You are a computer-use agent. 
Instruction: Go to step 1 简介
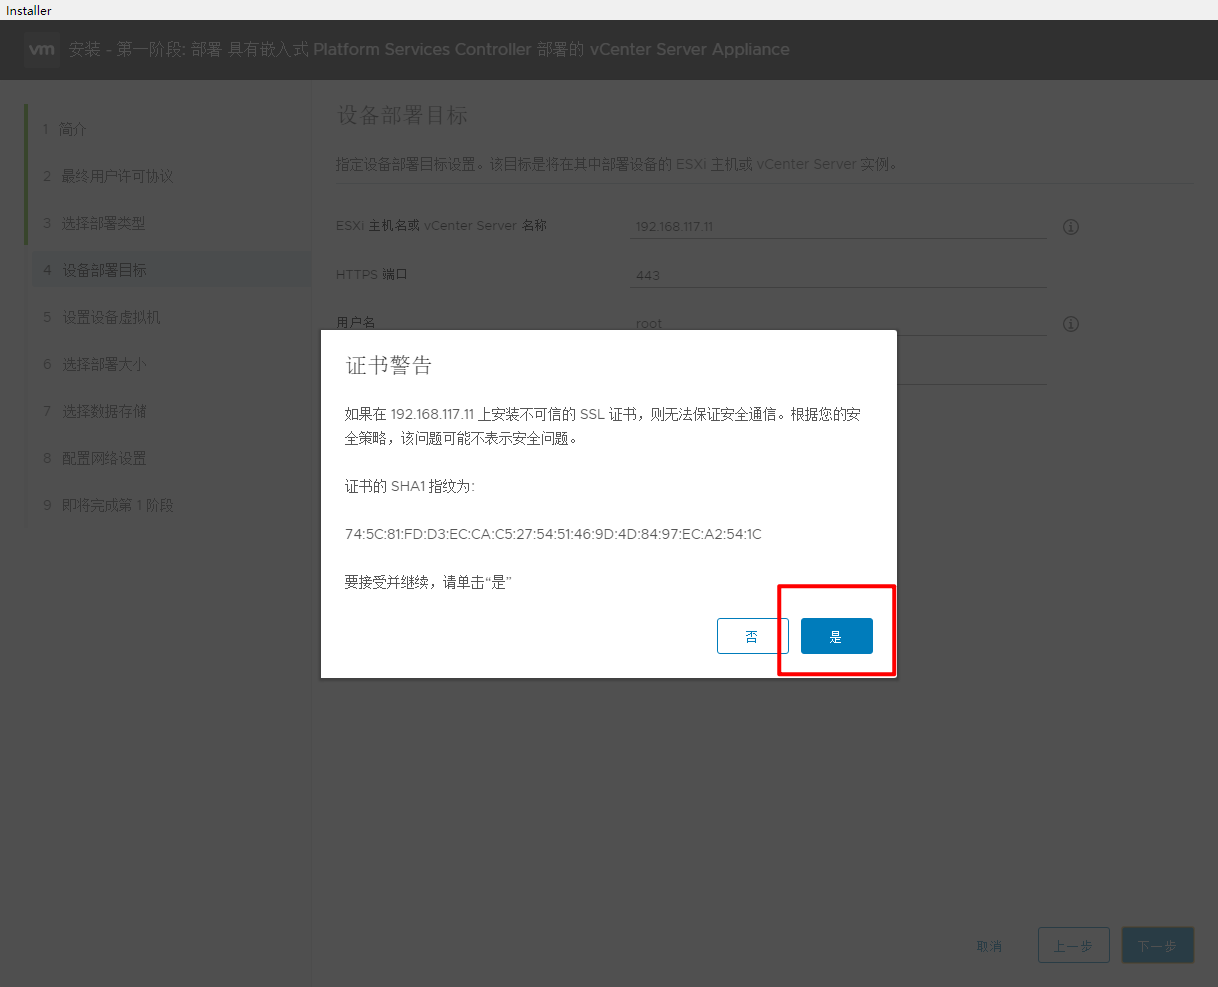click(73, 129)
